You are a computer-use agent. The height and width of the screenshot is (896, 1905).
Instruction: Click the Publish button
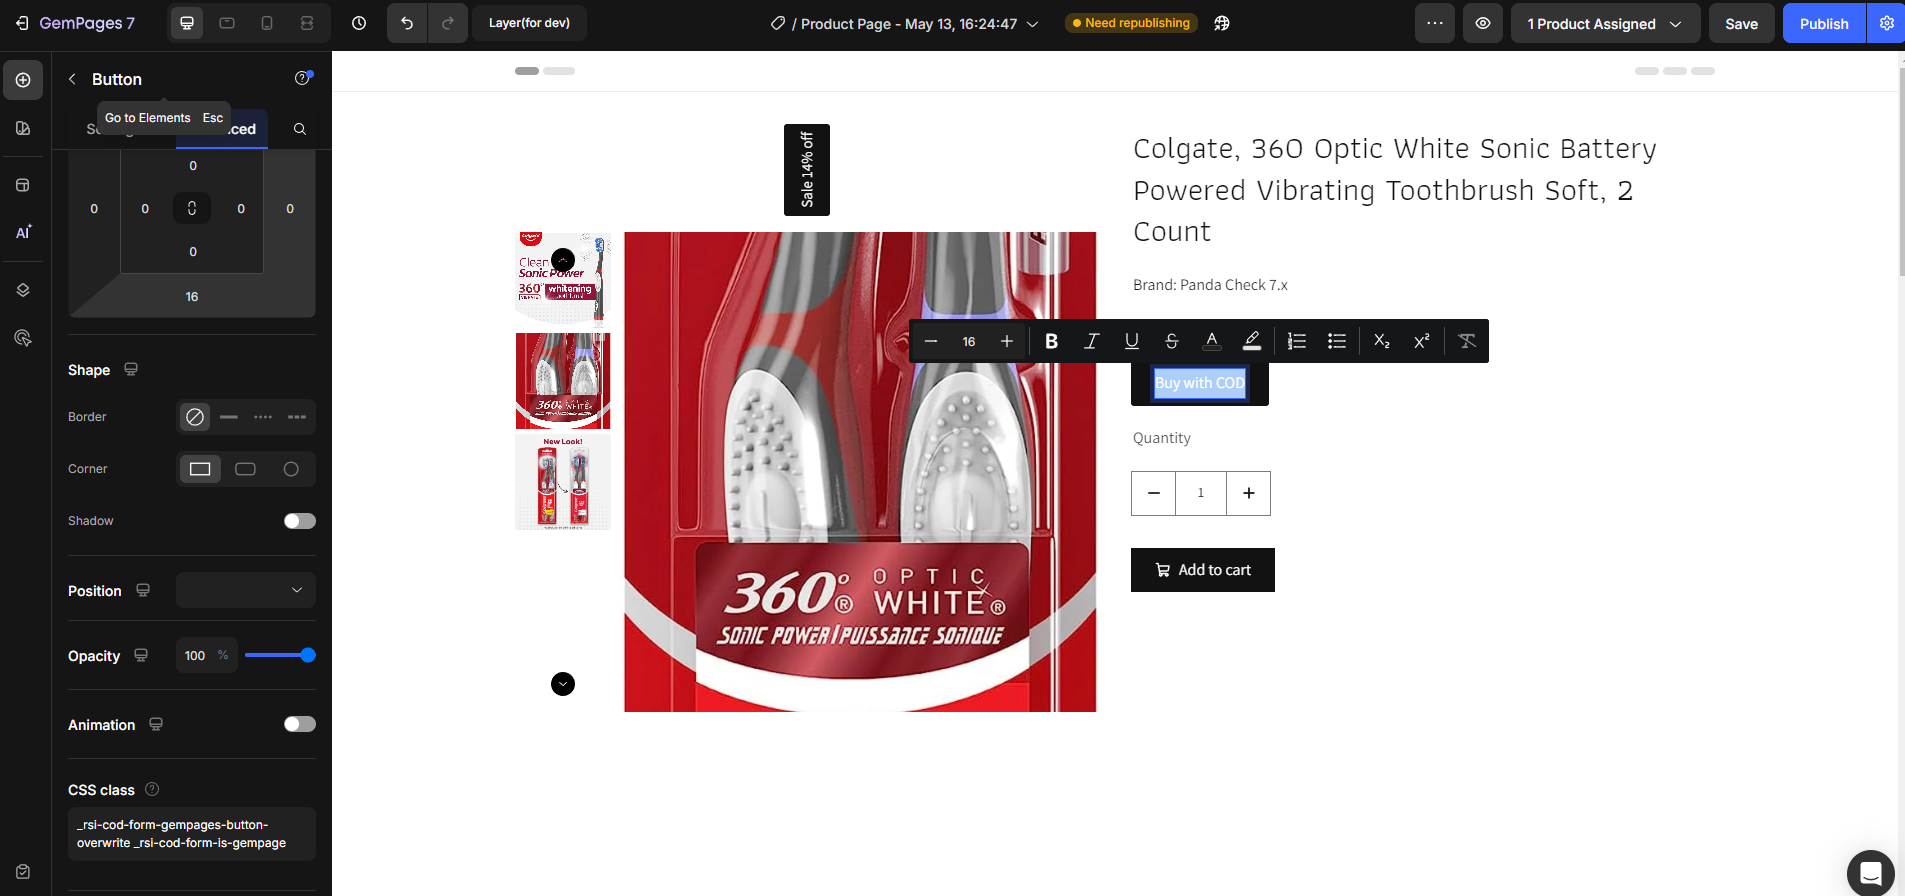click(x=1823, y=23)
